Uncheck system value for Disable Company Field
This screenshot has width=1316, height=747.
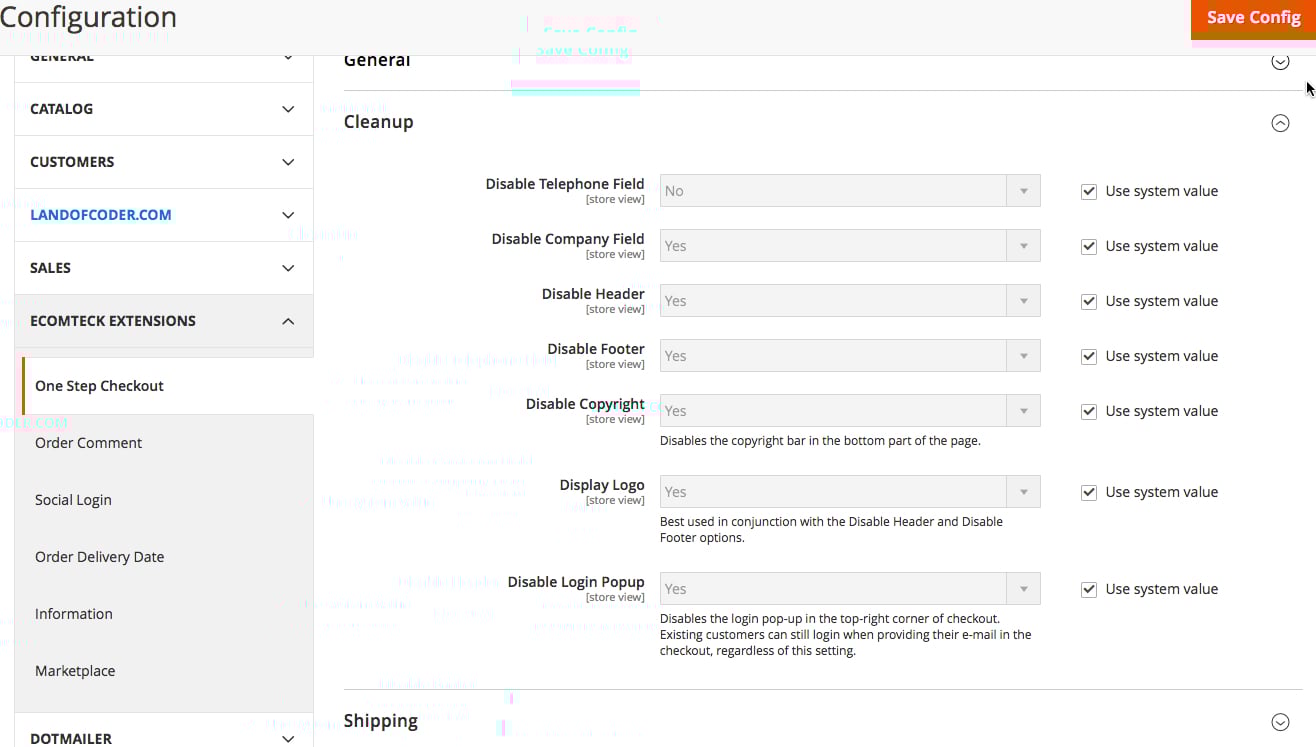[1089, 246]
